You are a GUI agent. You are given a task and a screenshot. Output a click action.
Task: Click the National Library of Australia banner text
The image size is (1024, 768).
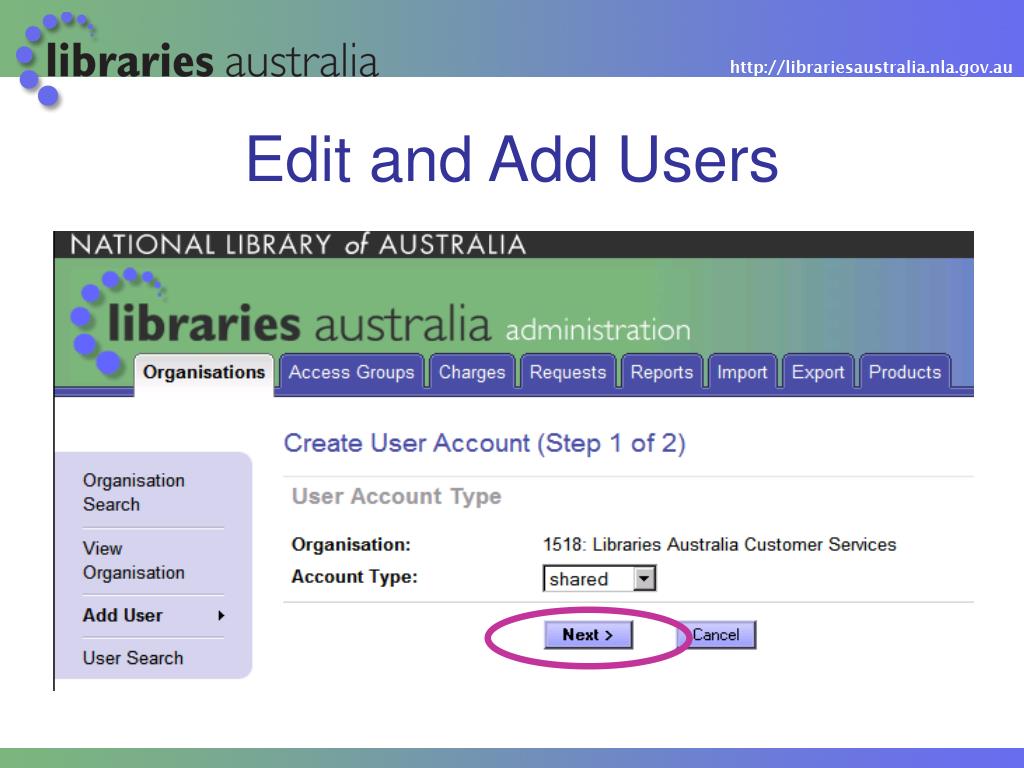coord(298,245)
